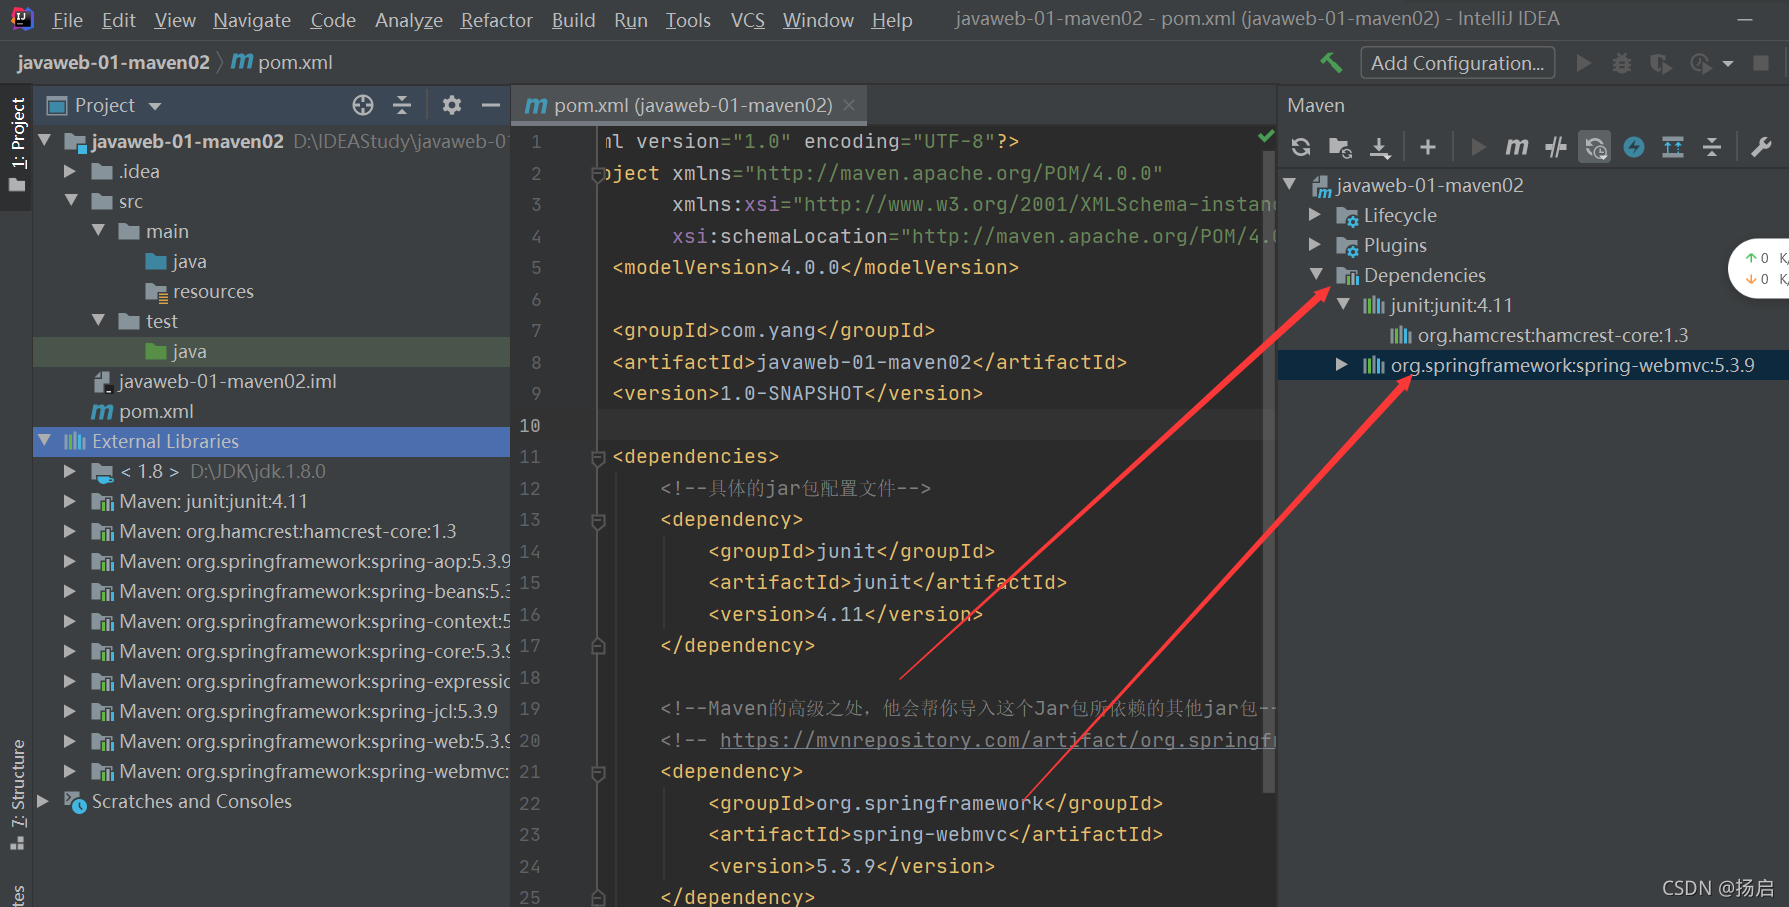Image resolution: width=1789 pixels, height=907 pixels.
Task: Click Add Configuration button
Action: click(x=1457, y=63)
